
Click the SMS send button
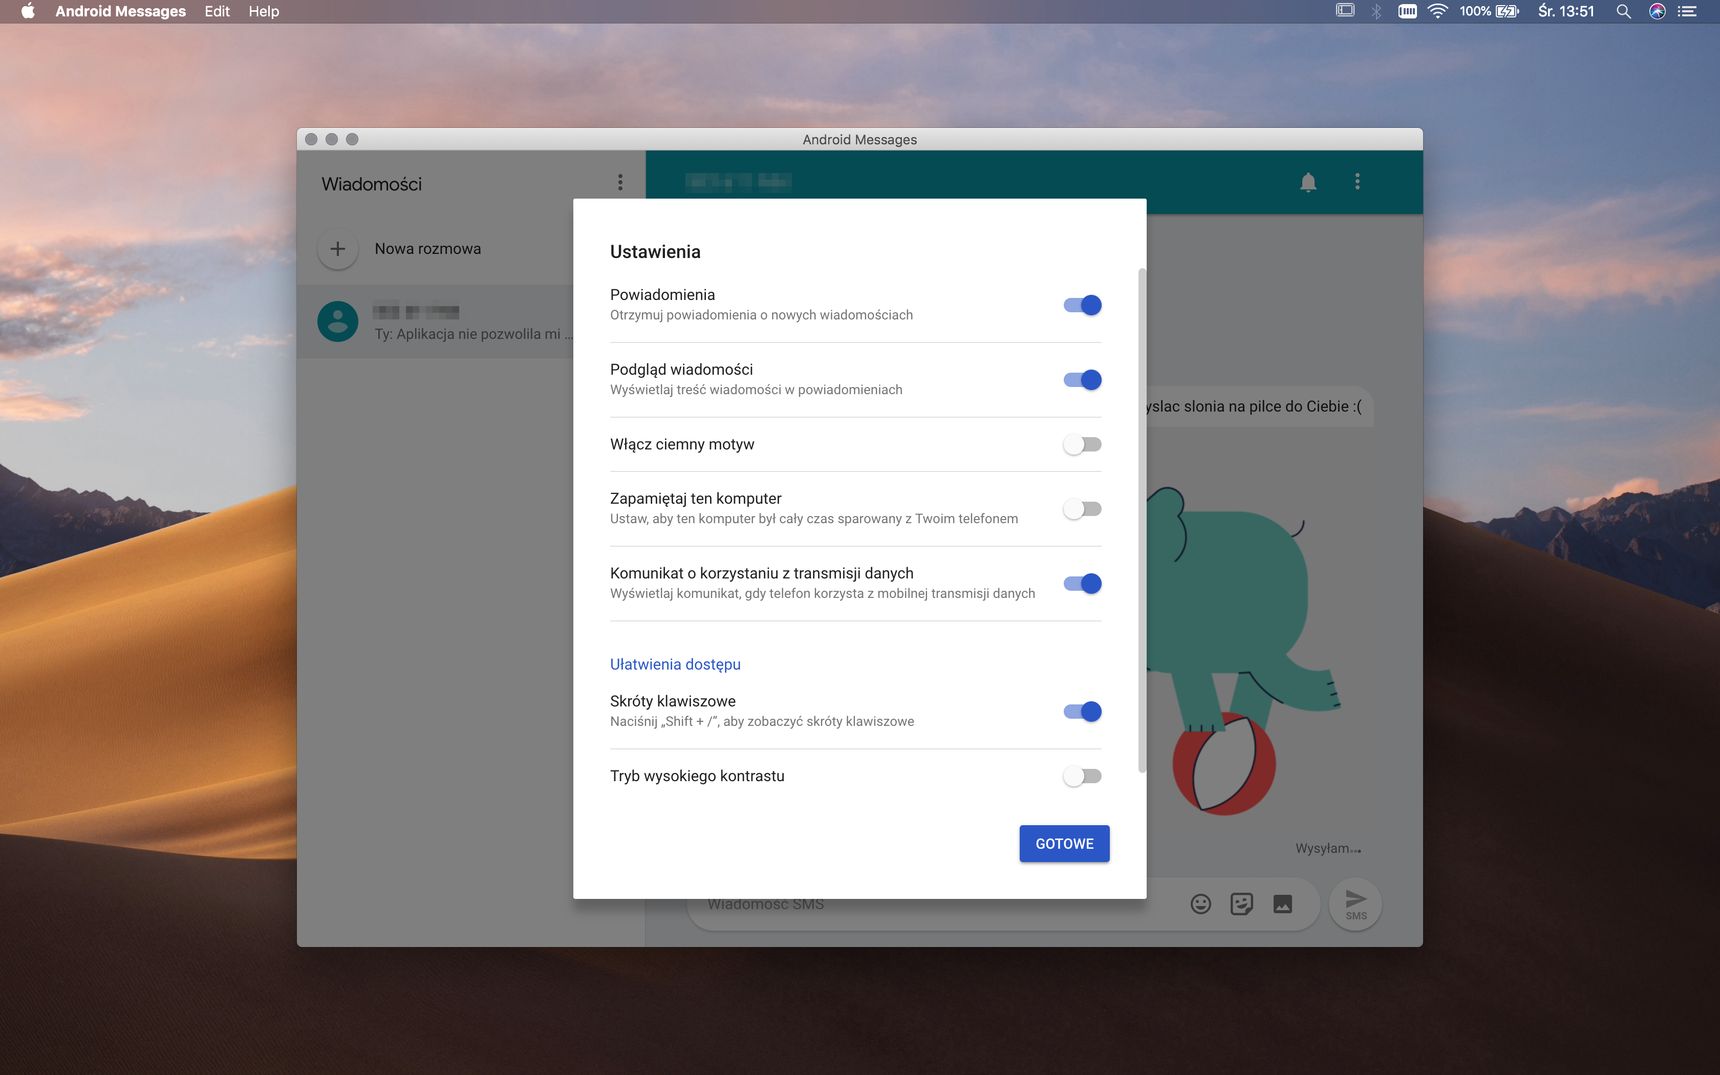click(1356, 904)
